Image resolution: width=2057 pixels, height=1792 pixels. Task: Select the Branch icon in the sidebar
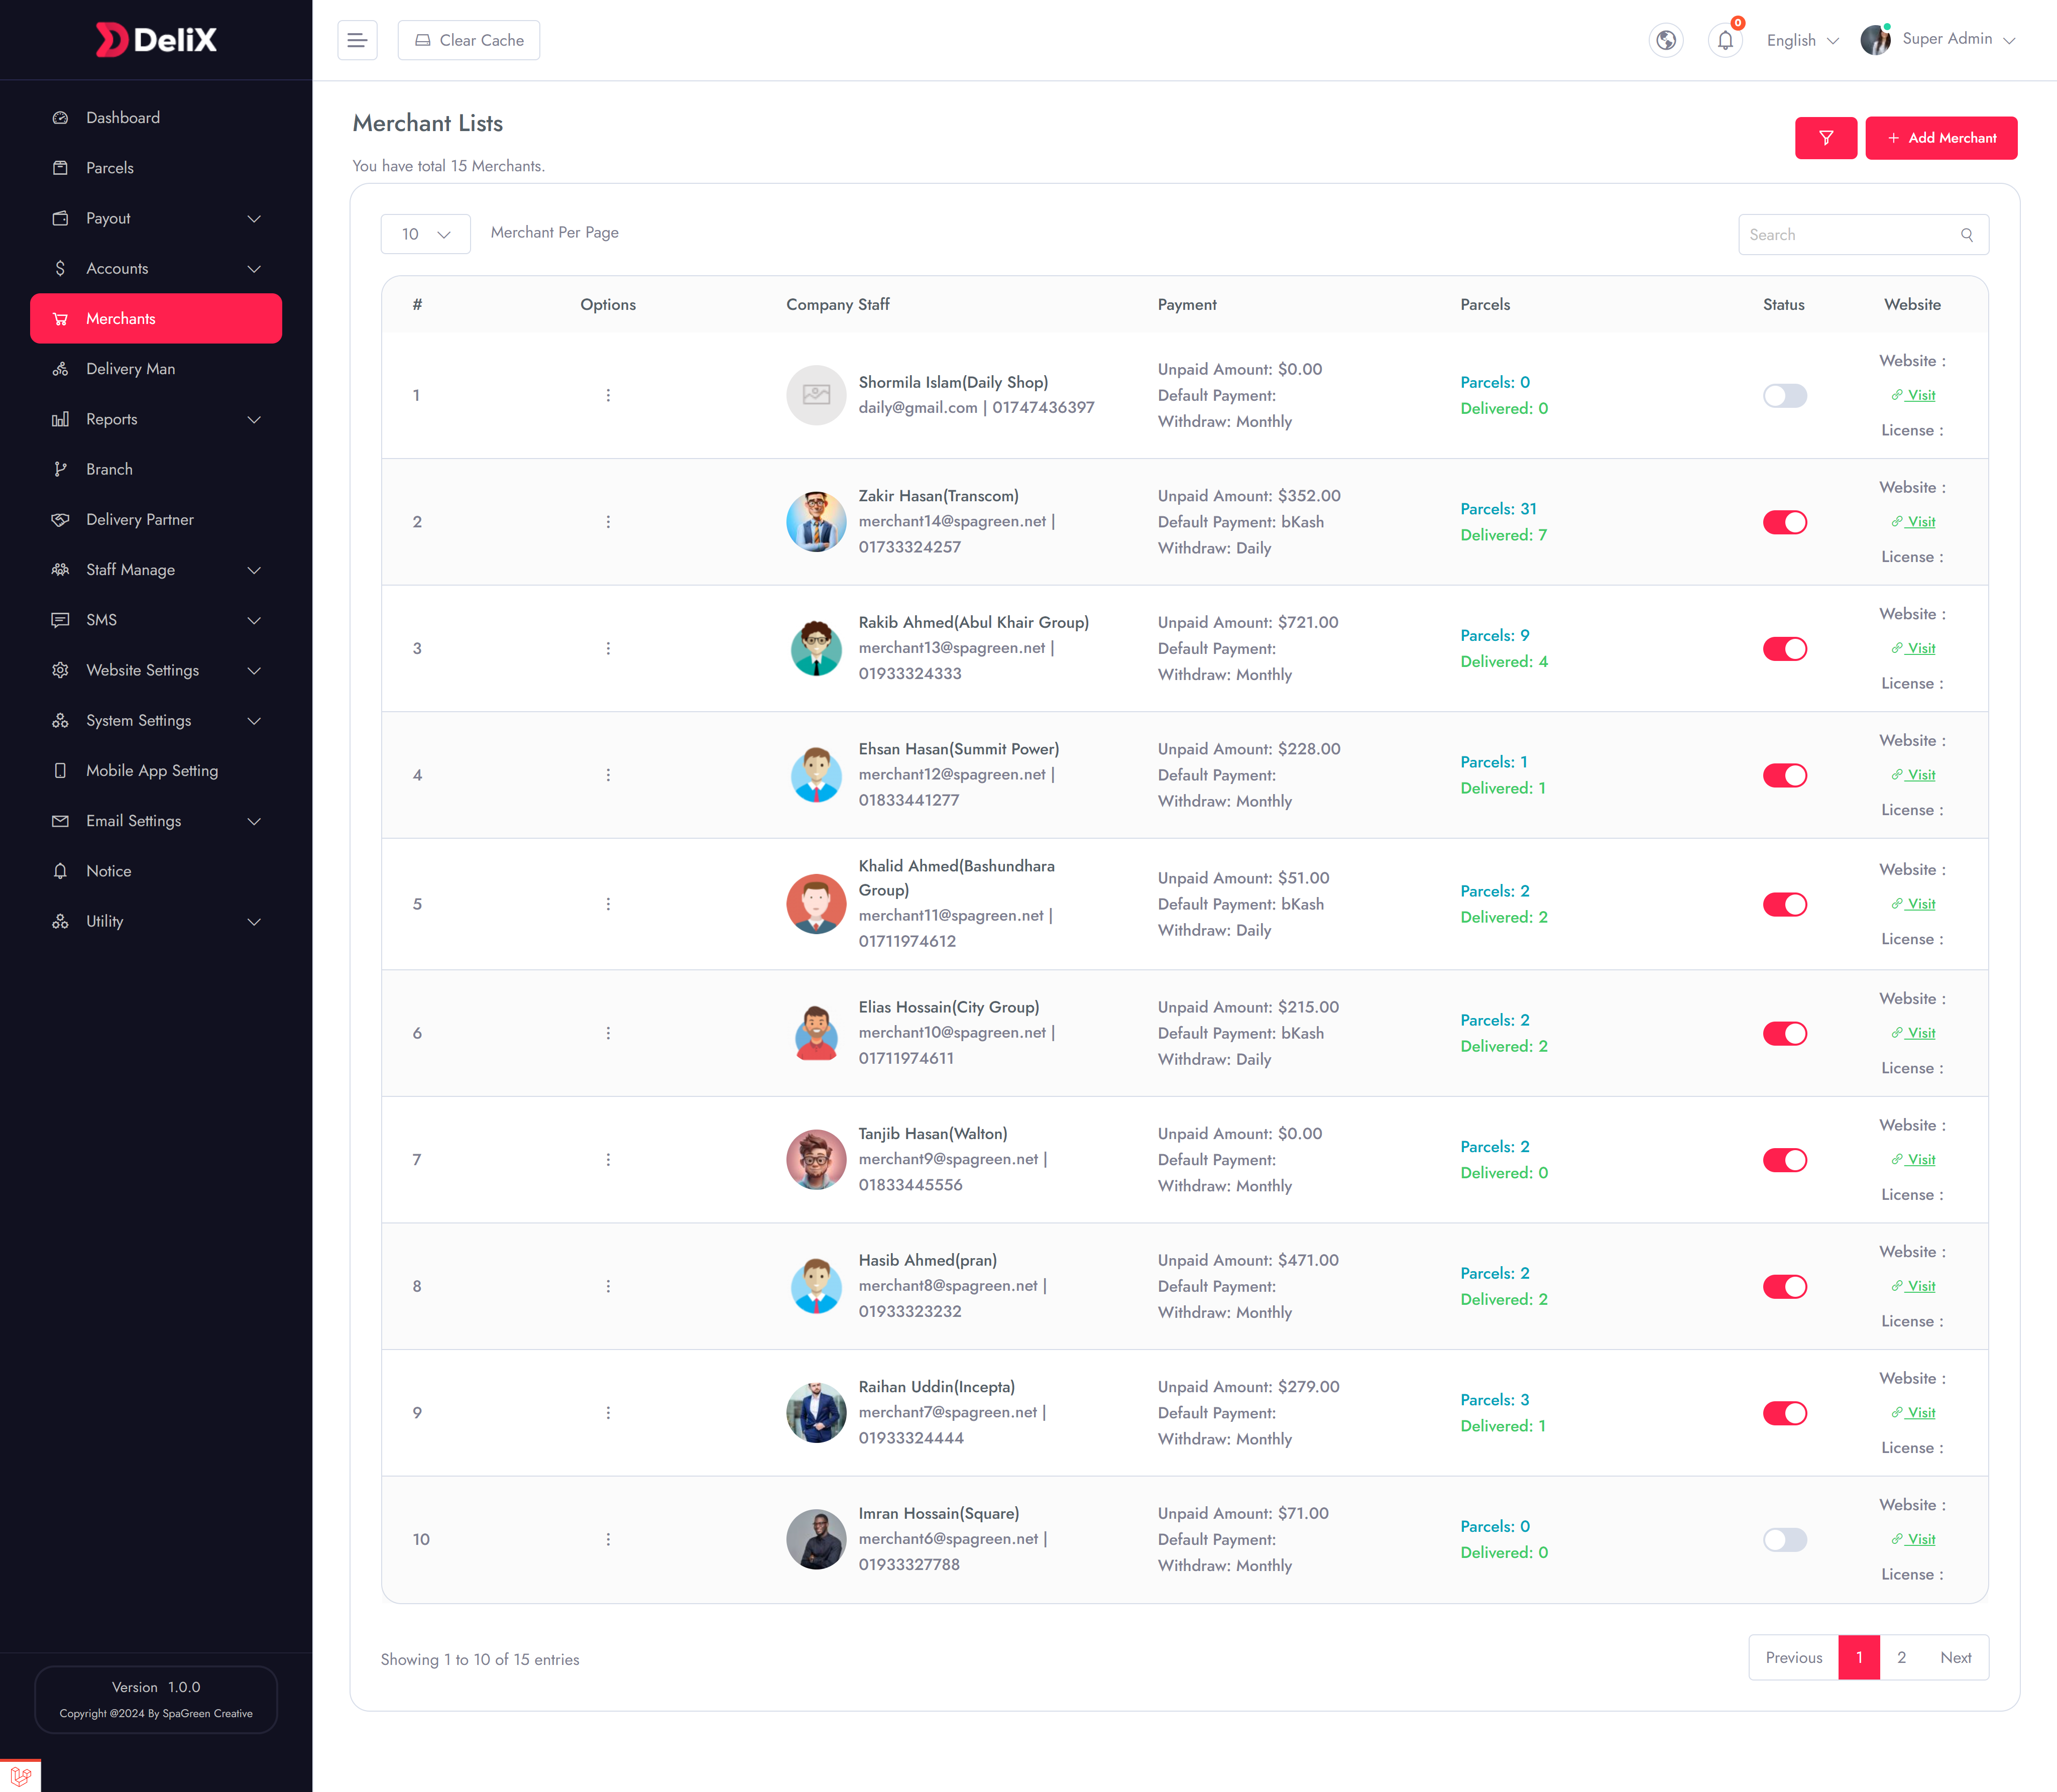coord(60,468)
